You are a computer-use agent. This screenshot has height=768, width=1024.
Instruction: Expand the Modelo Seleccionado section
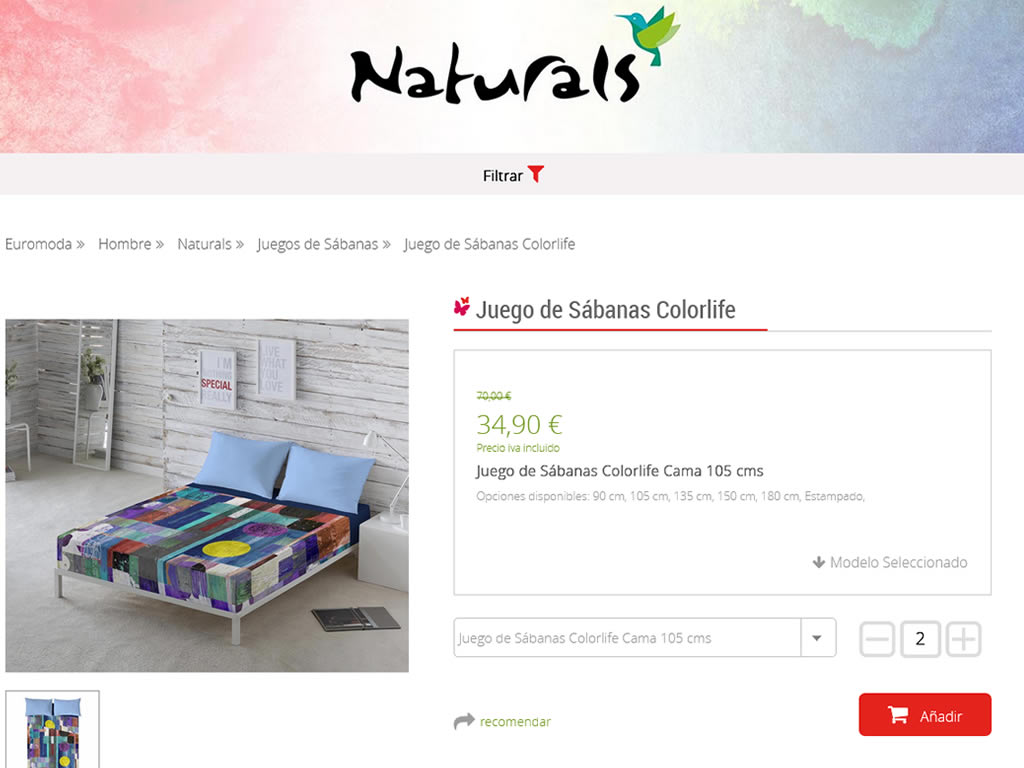[x=890, y=562]
